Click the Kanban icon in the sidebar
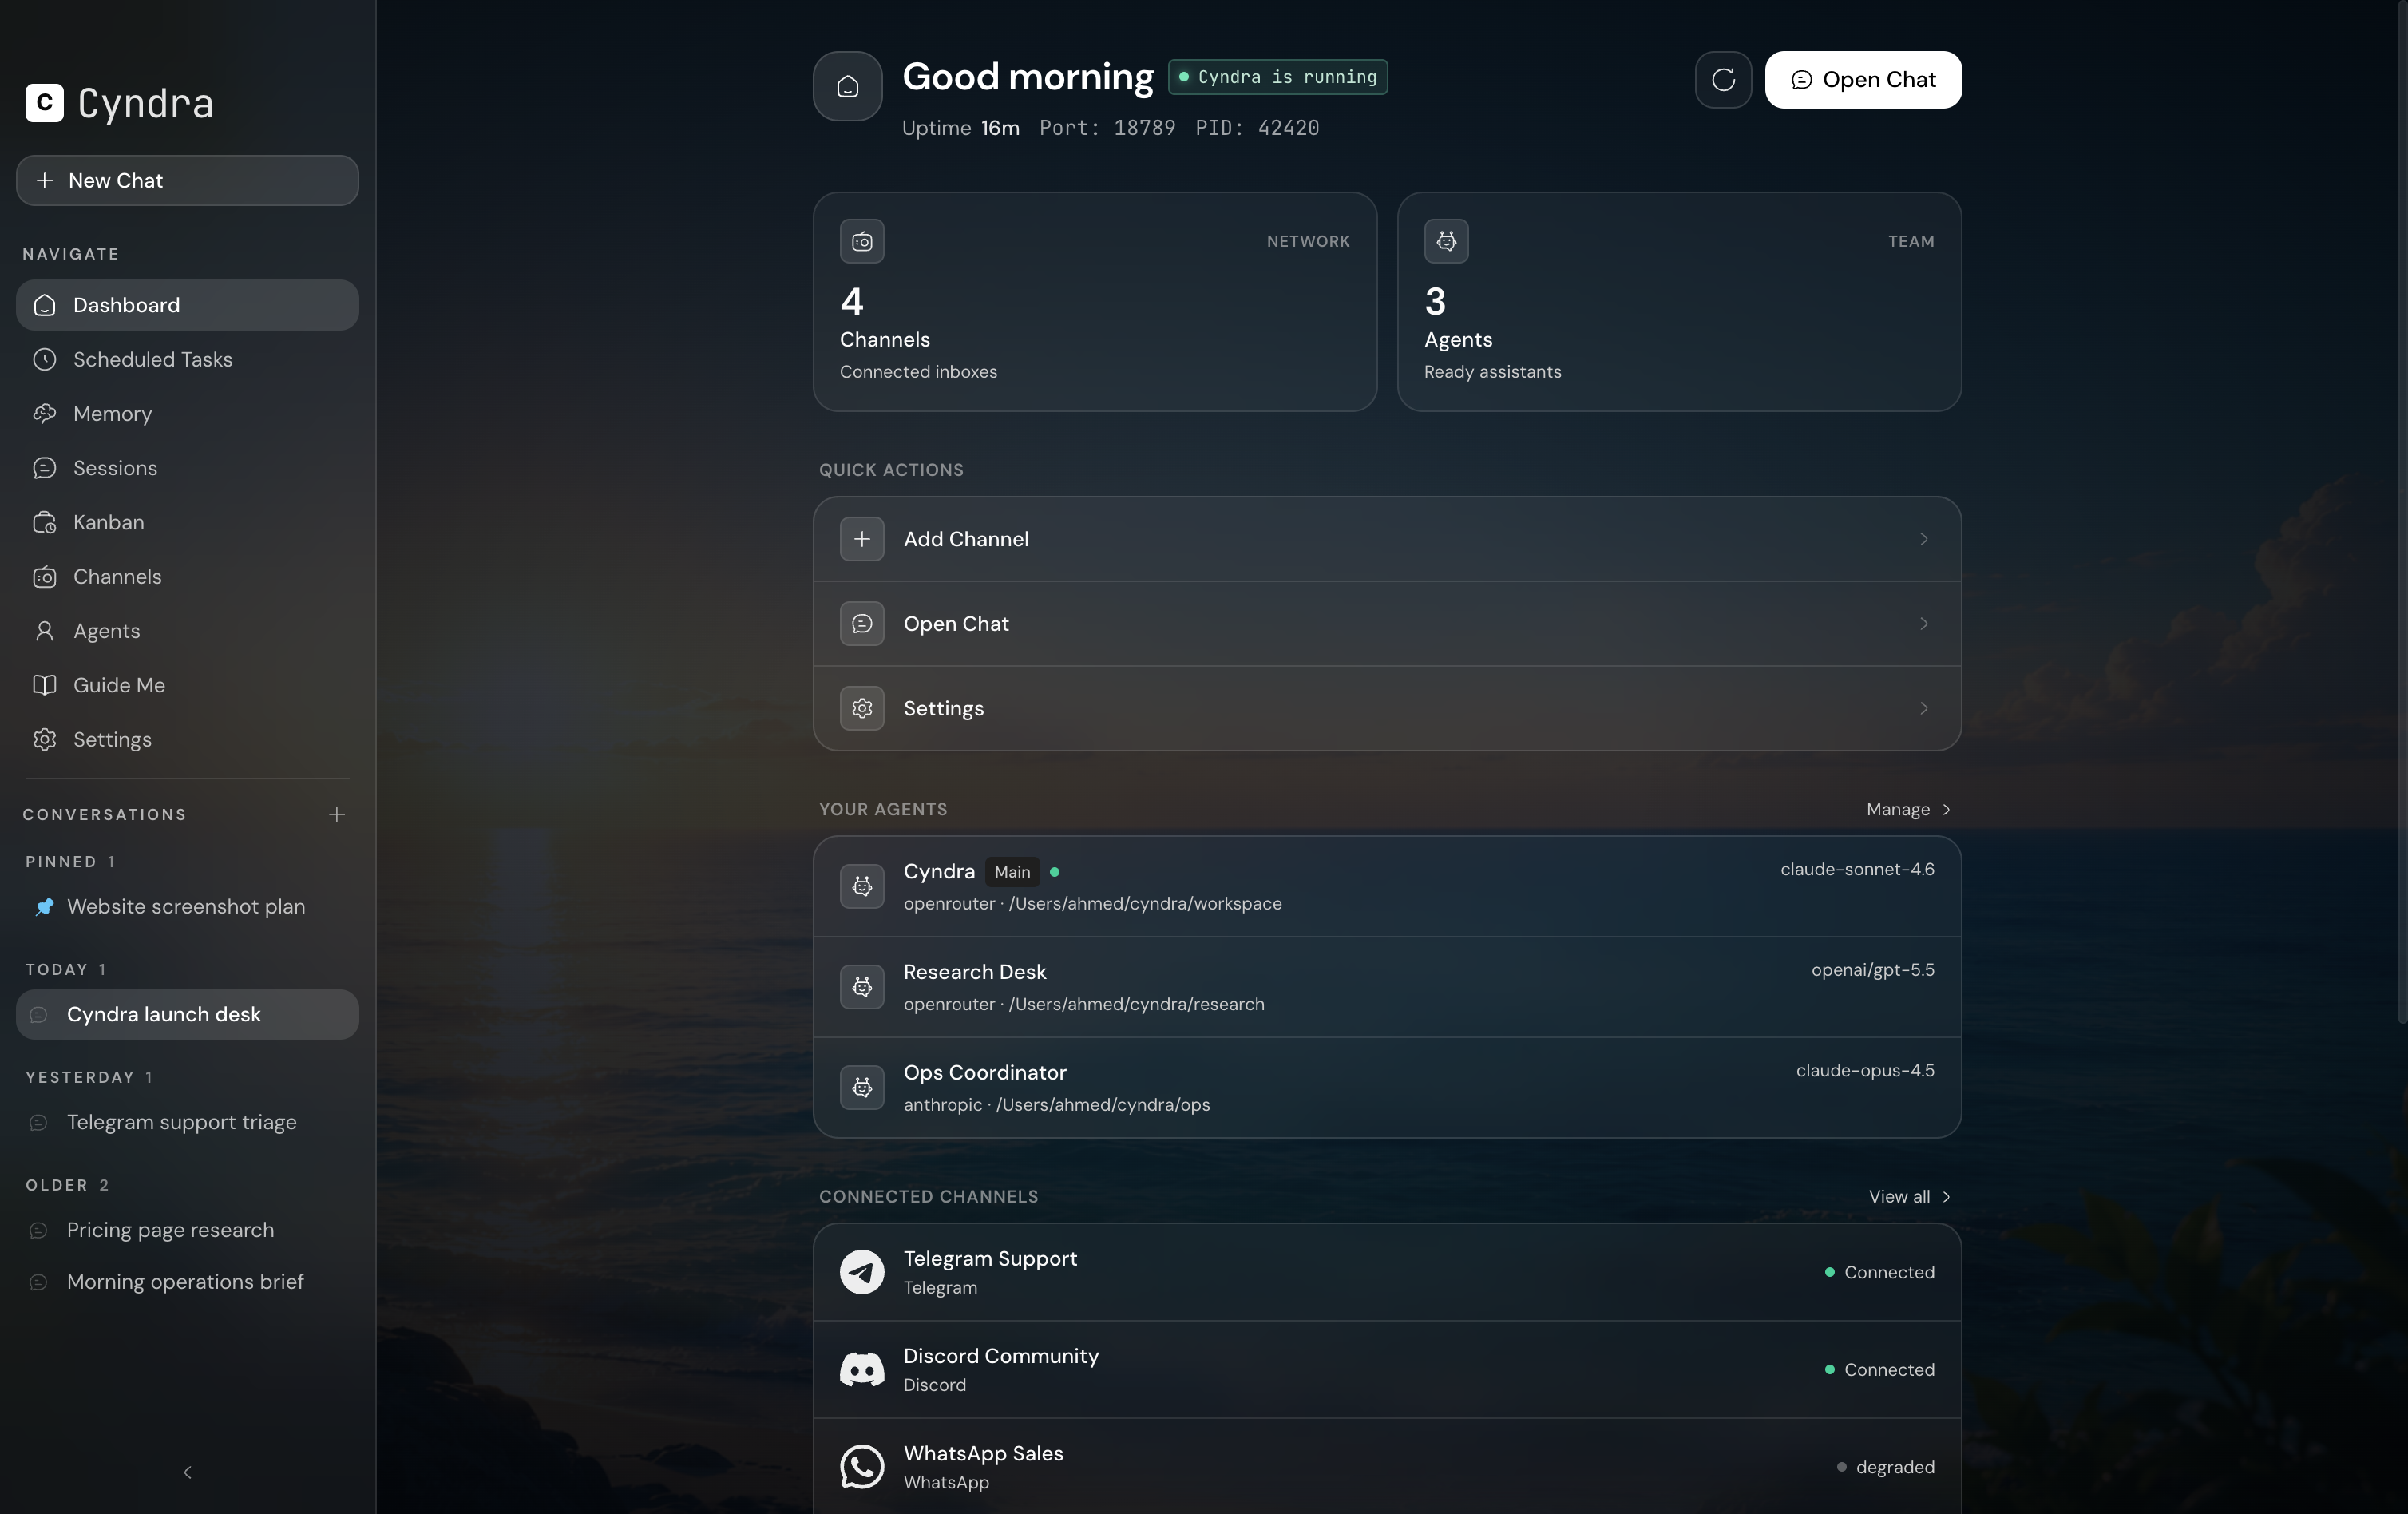 (x=44, y=522)
